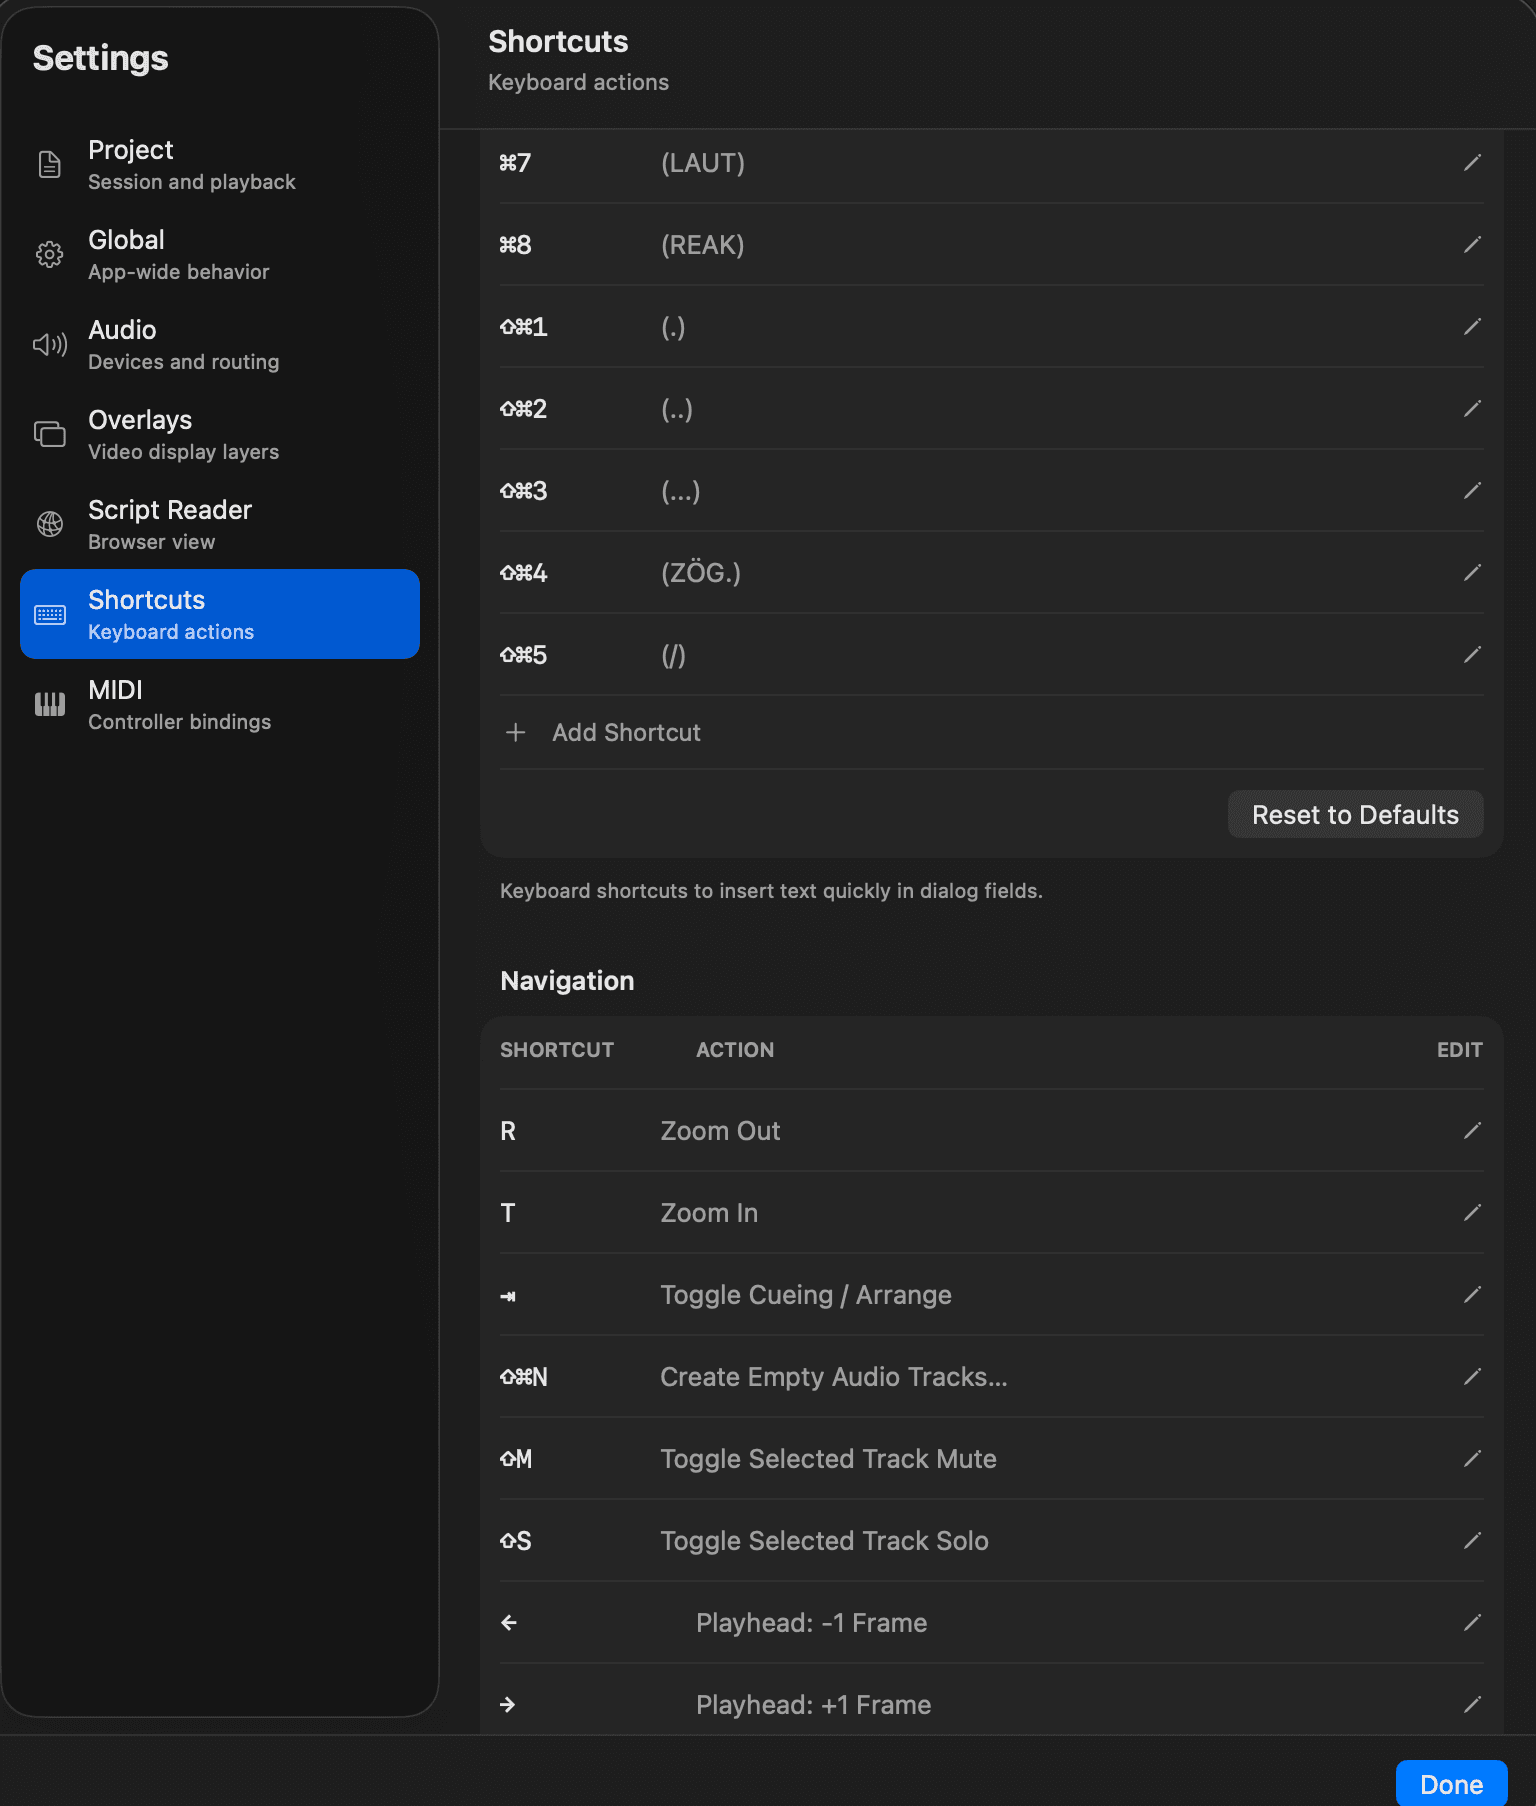Click the T shortcut key label

pos(508,1213)
